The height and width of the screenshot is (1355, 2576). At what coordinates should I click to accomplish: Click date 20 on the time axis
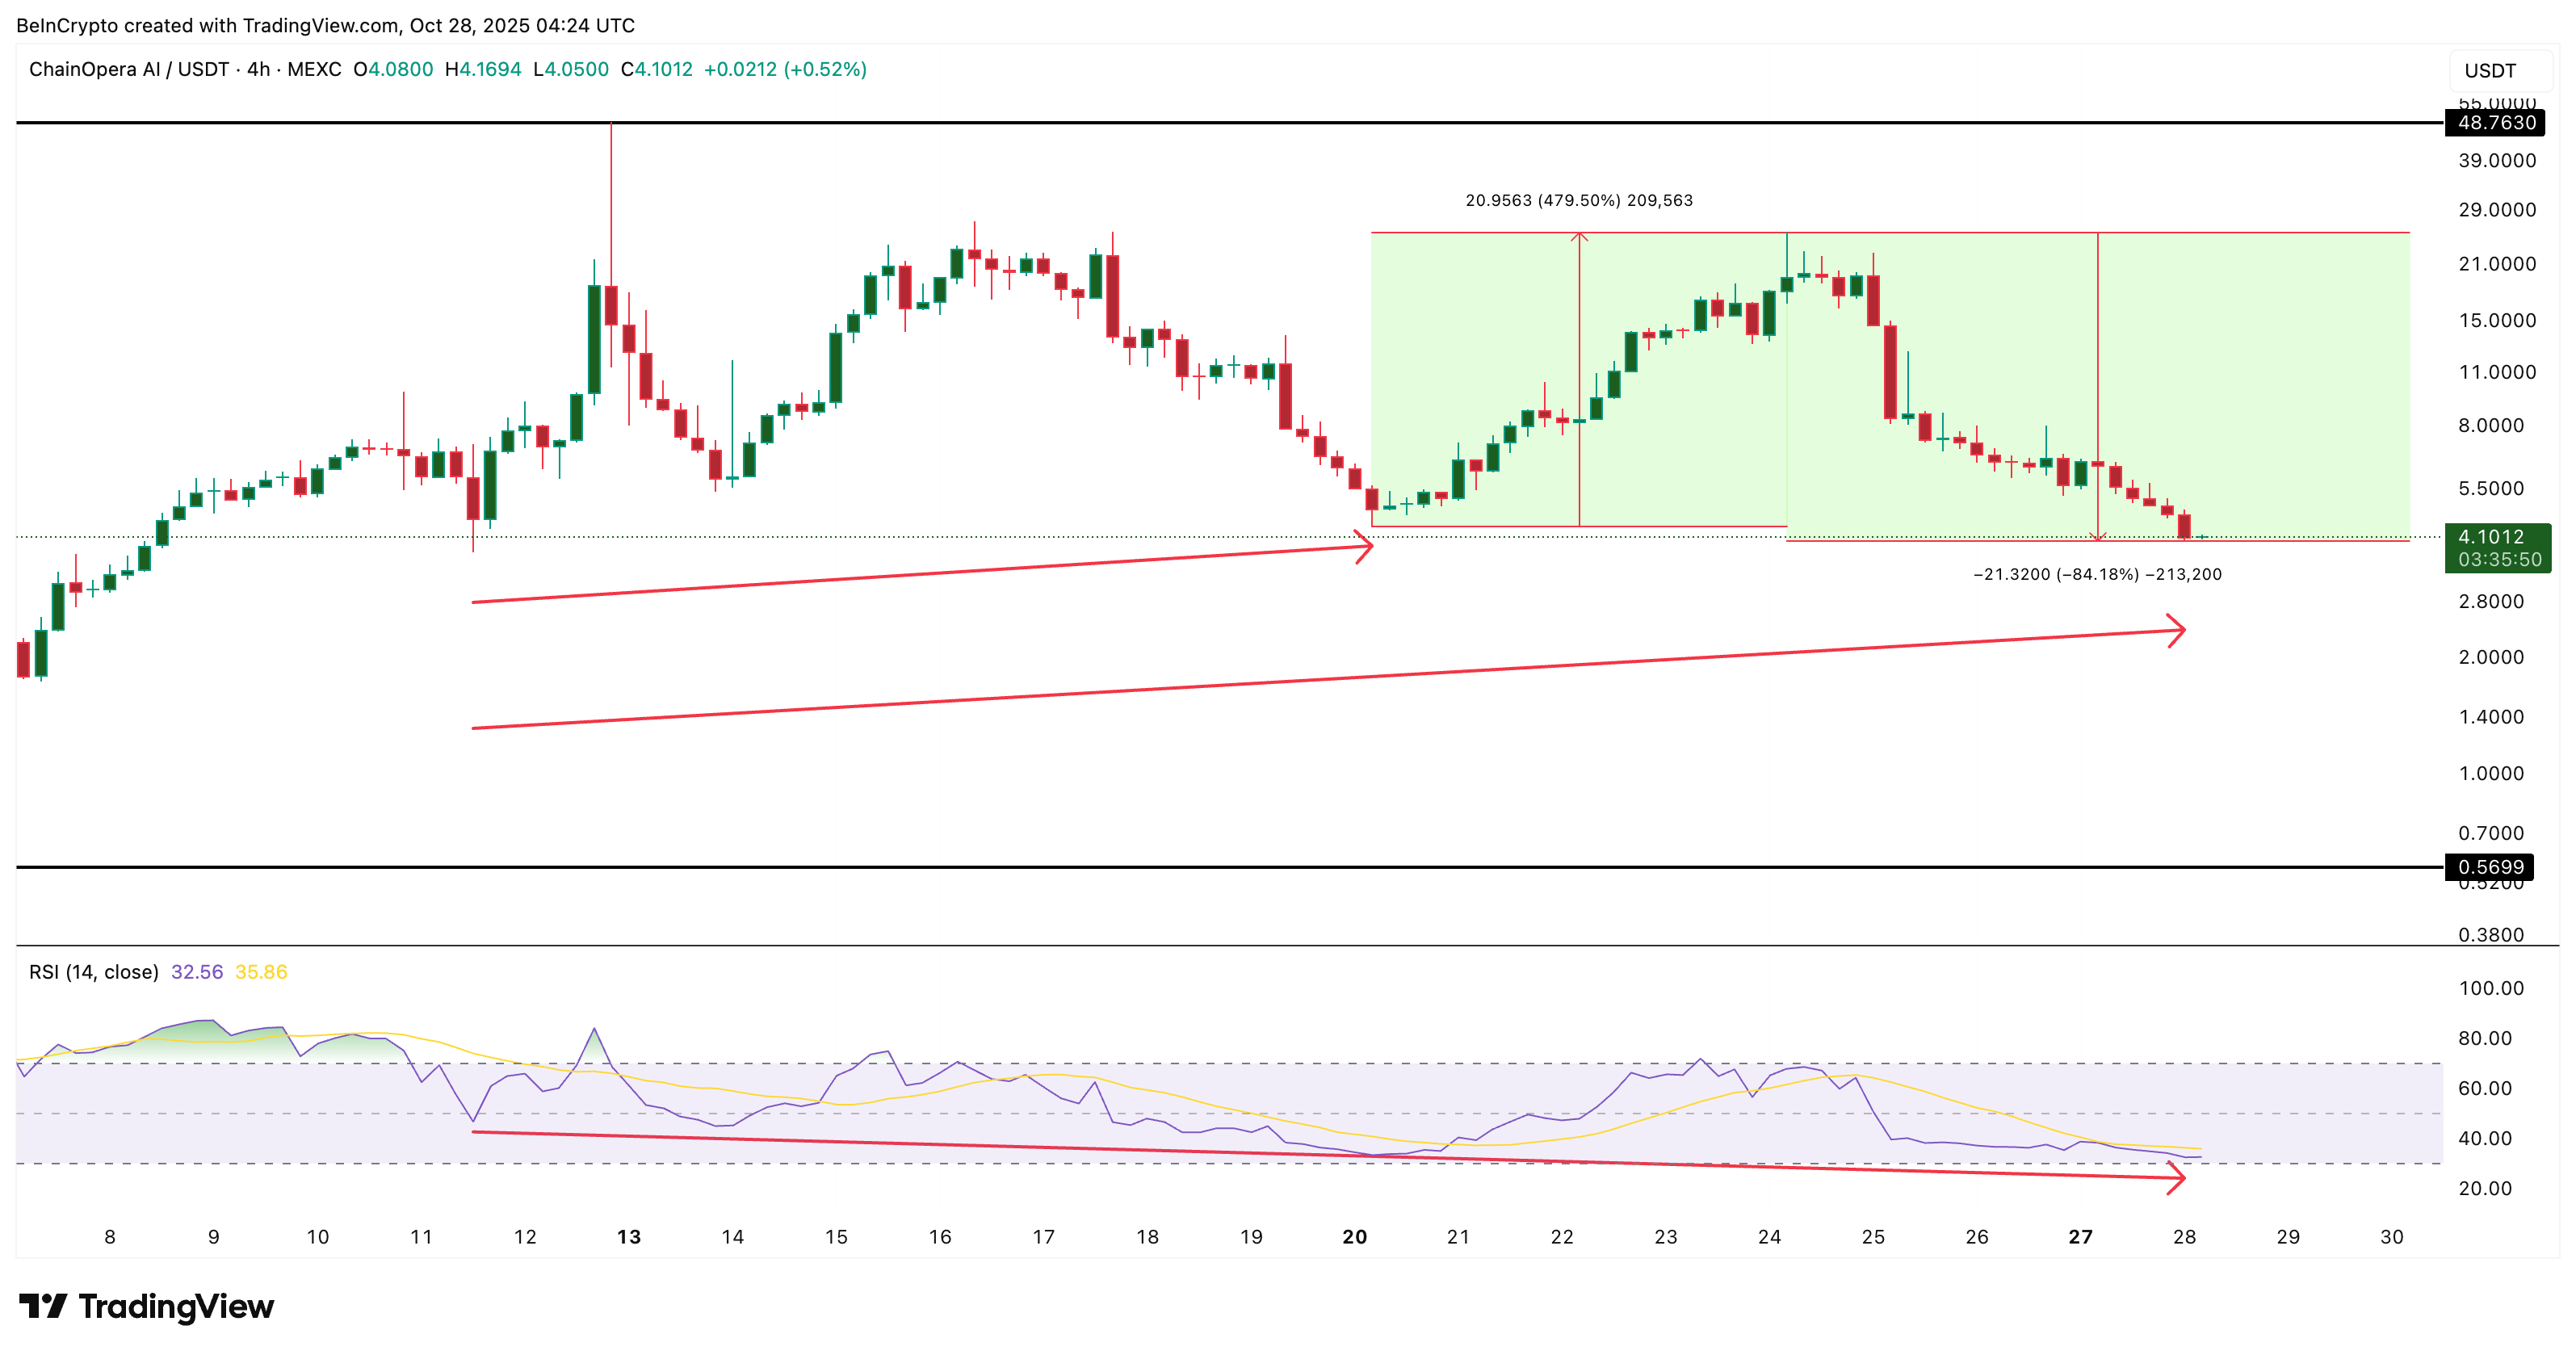pos(1354,1237)
